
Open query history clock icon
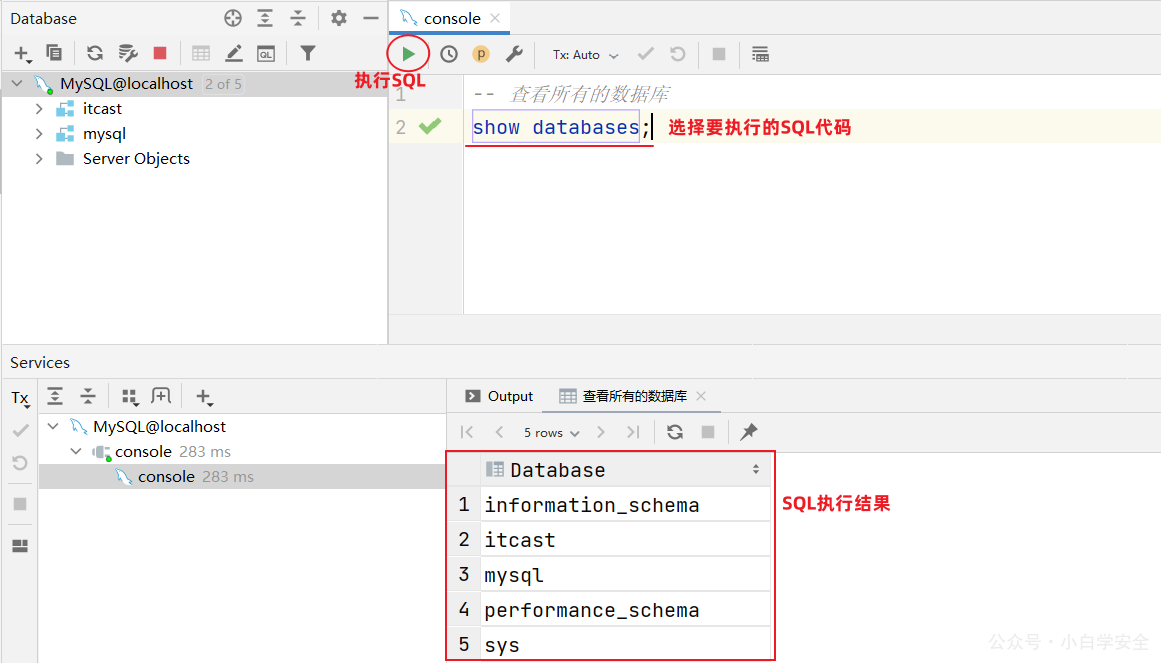click(449, 54)
